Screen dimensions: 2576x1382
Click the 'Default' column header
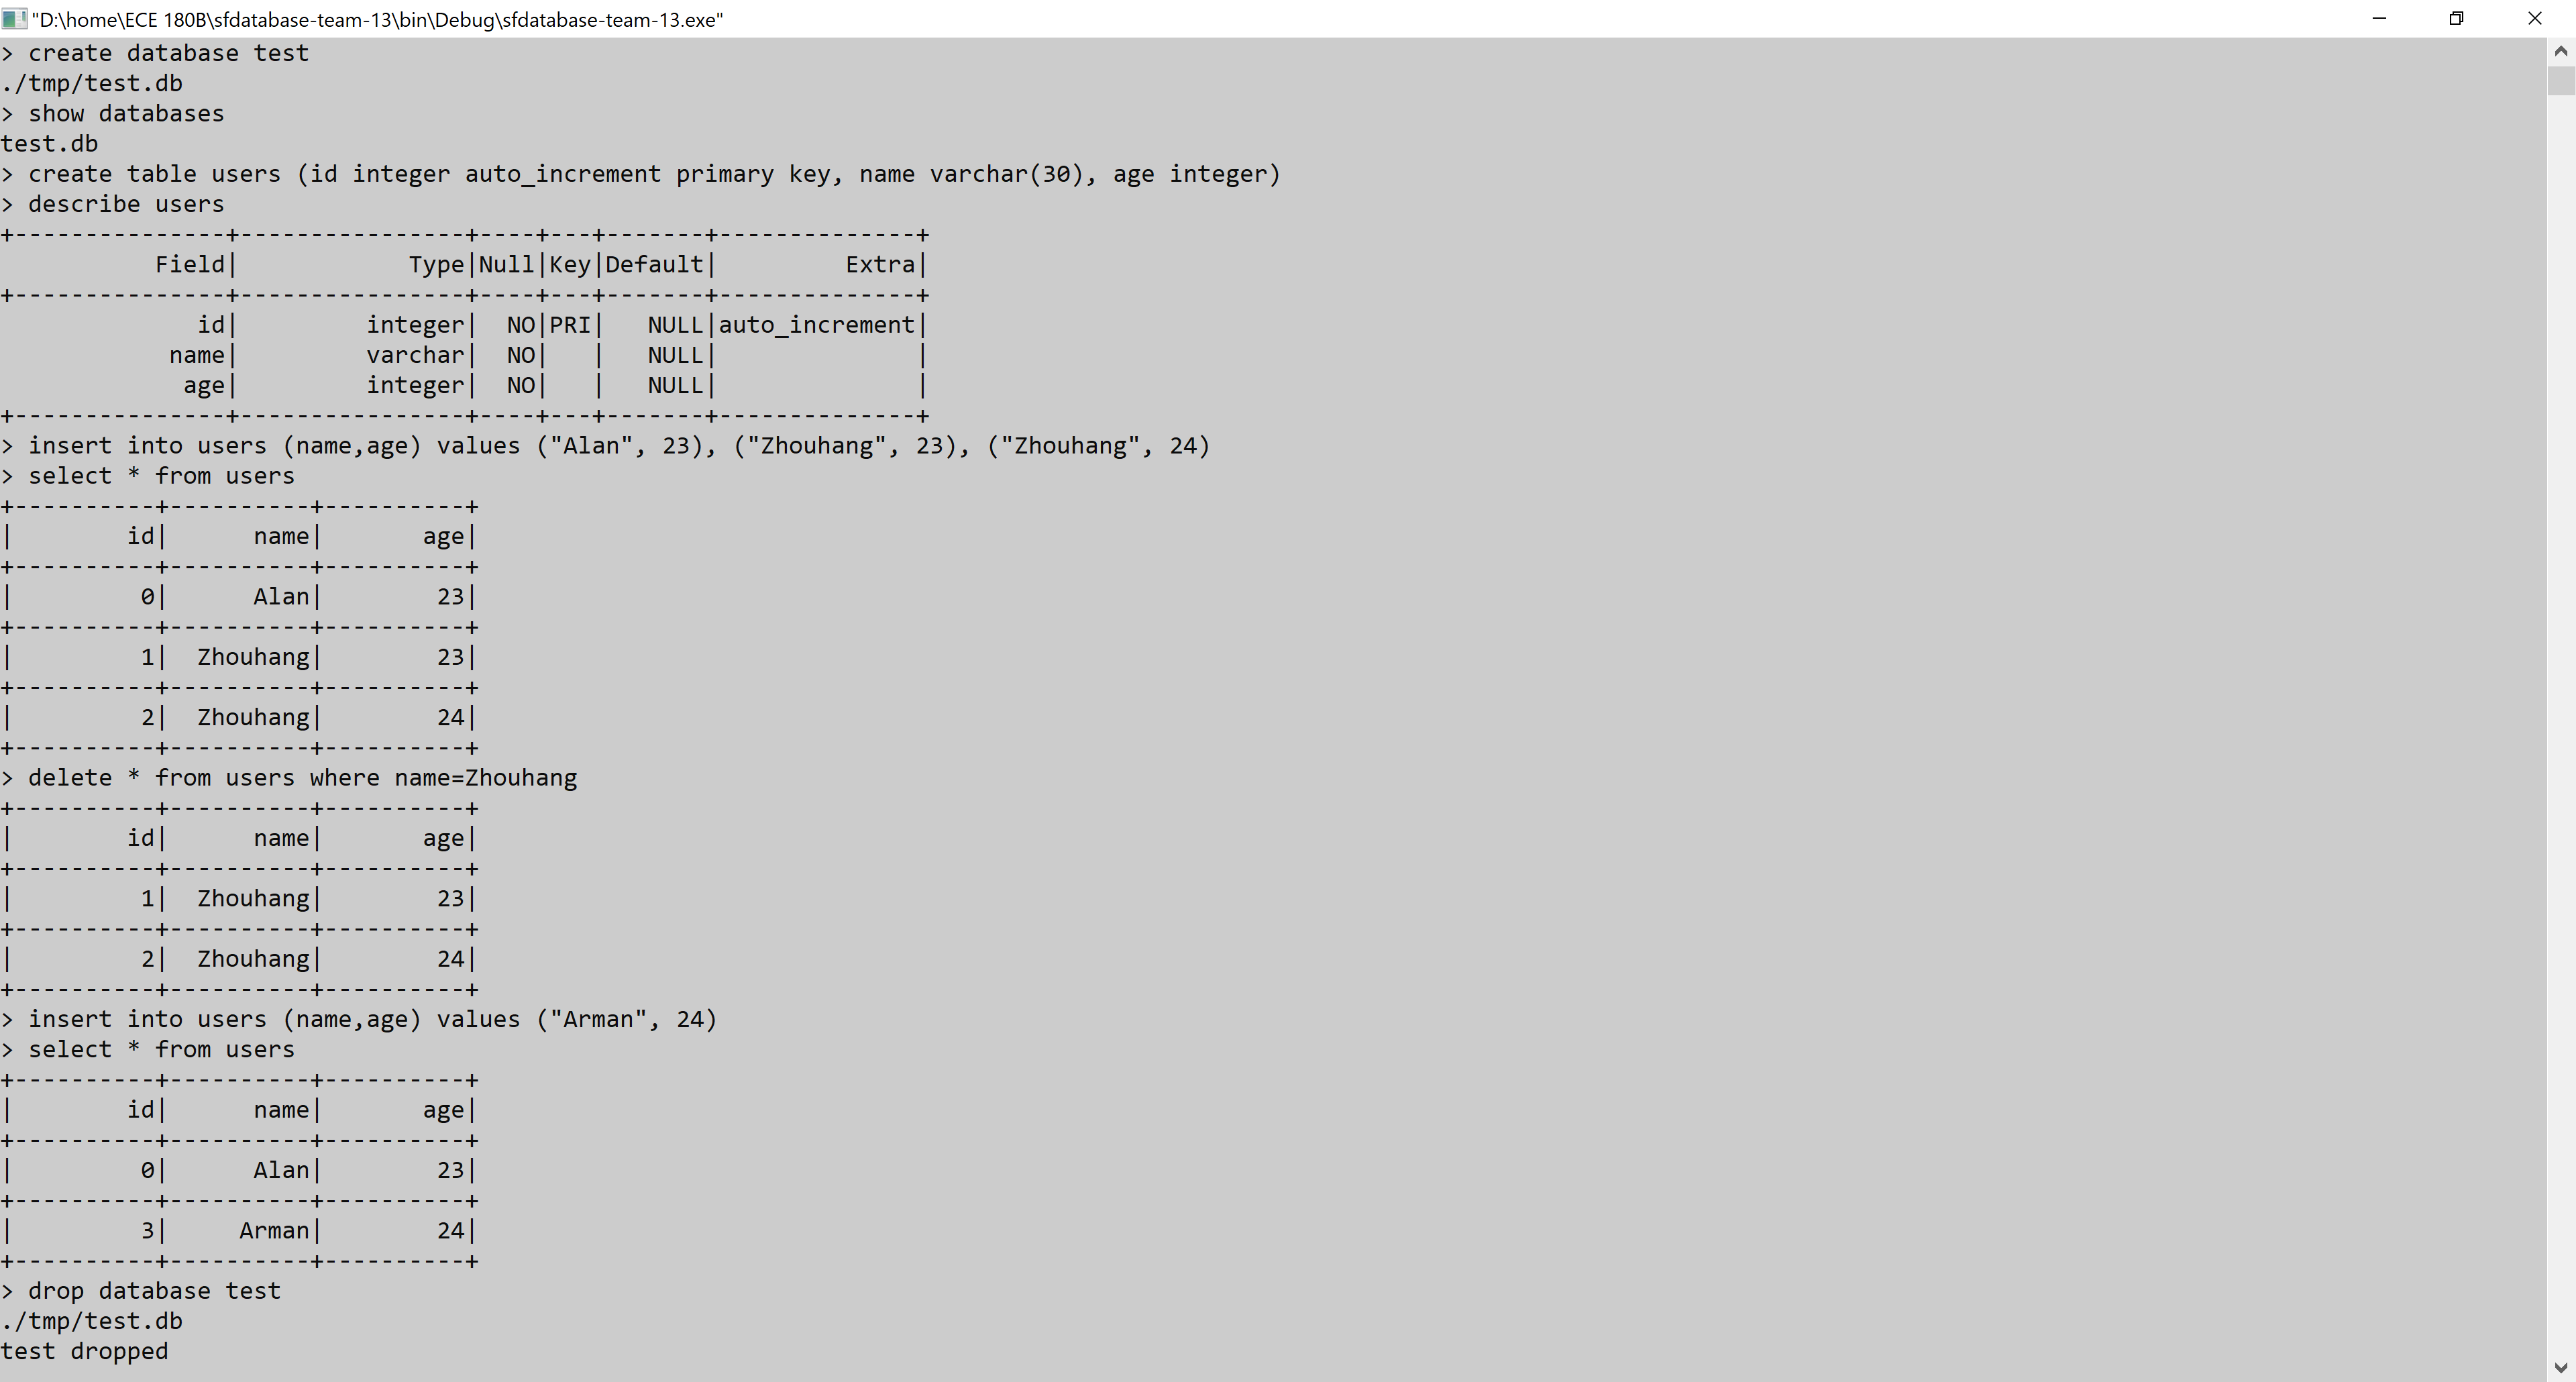pos(655,264)
